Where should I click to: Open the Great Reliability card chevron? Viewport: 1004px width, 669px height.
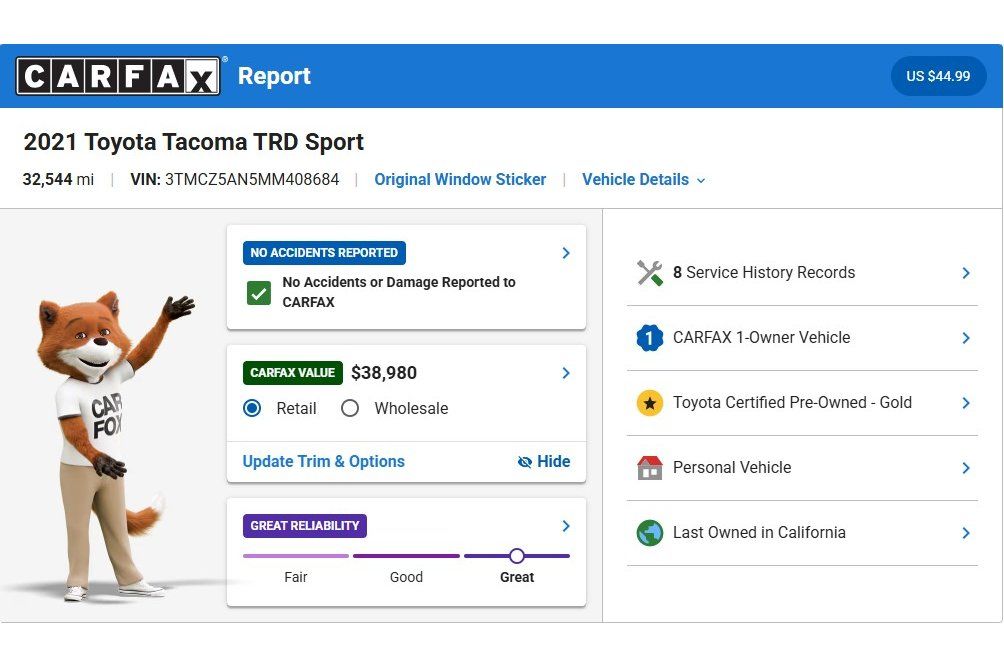tap(566, 526)
